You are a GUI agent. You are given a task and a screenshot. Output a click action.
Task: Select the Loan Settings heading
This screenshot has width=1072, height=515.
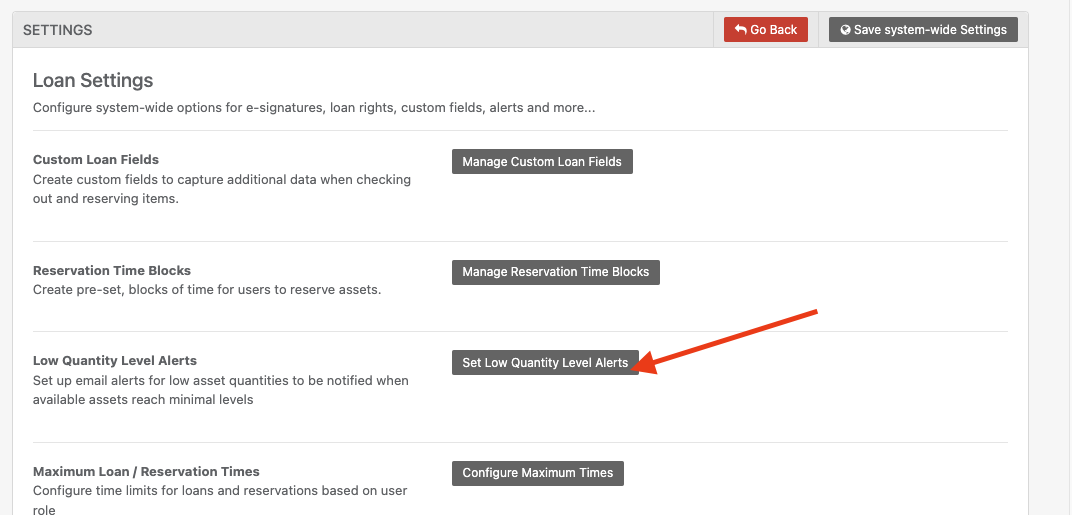[x=93, y=81]
